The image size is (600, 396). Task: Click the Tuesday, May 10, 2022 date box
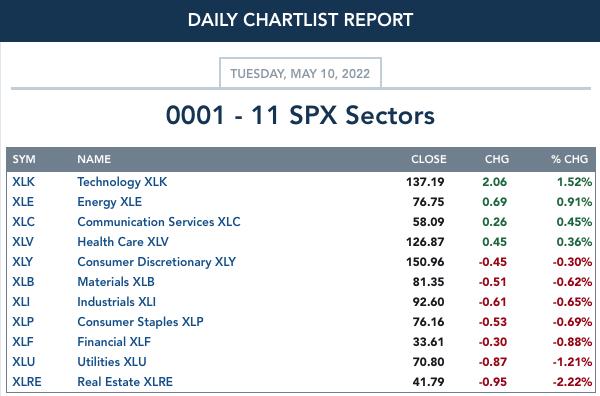pos(300,73)
